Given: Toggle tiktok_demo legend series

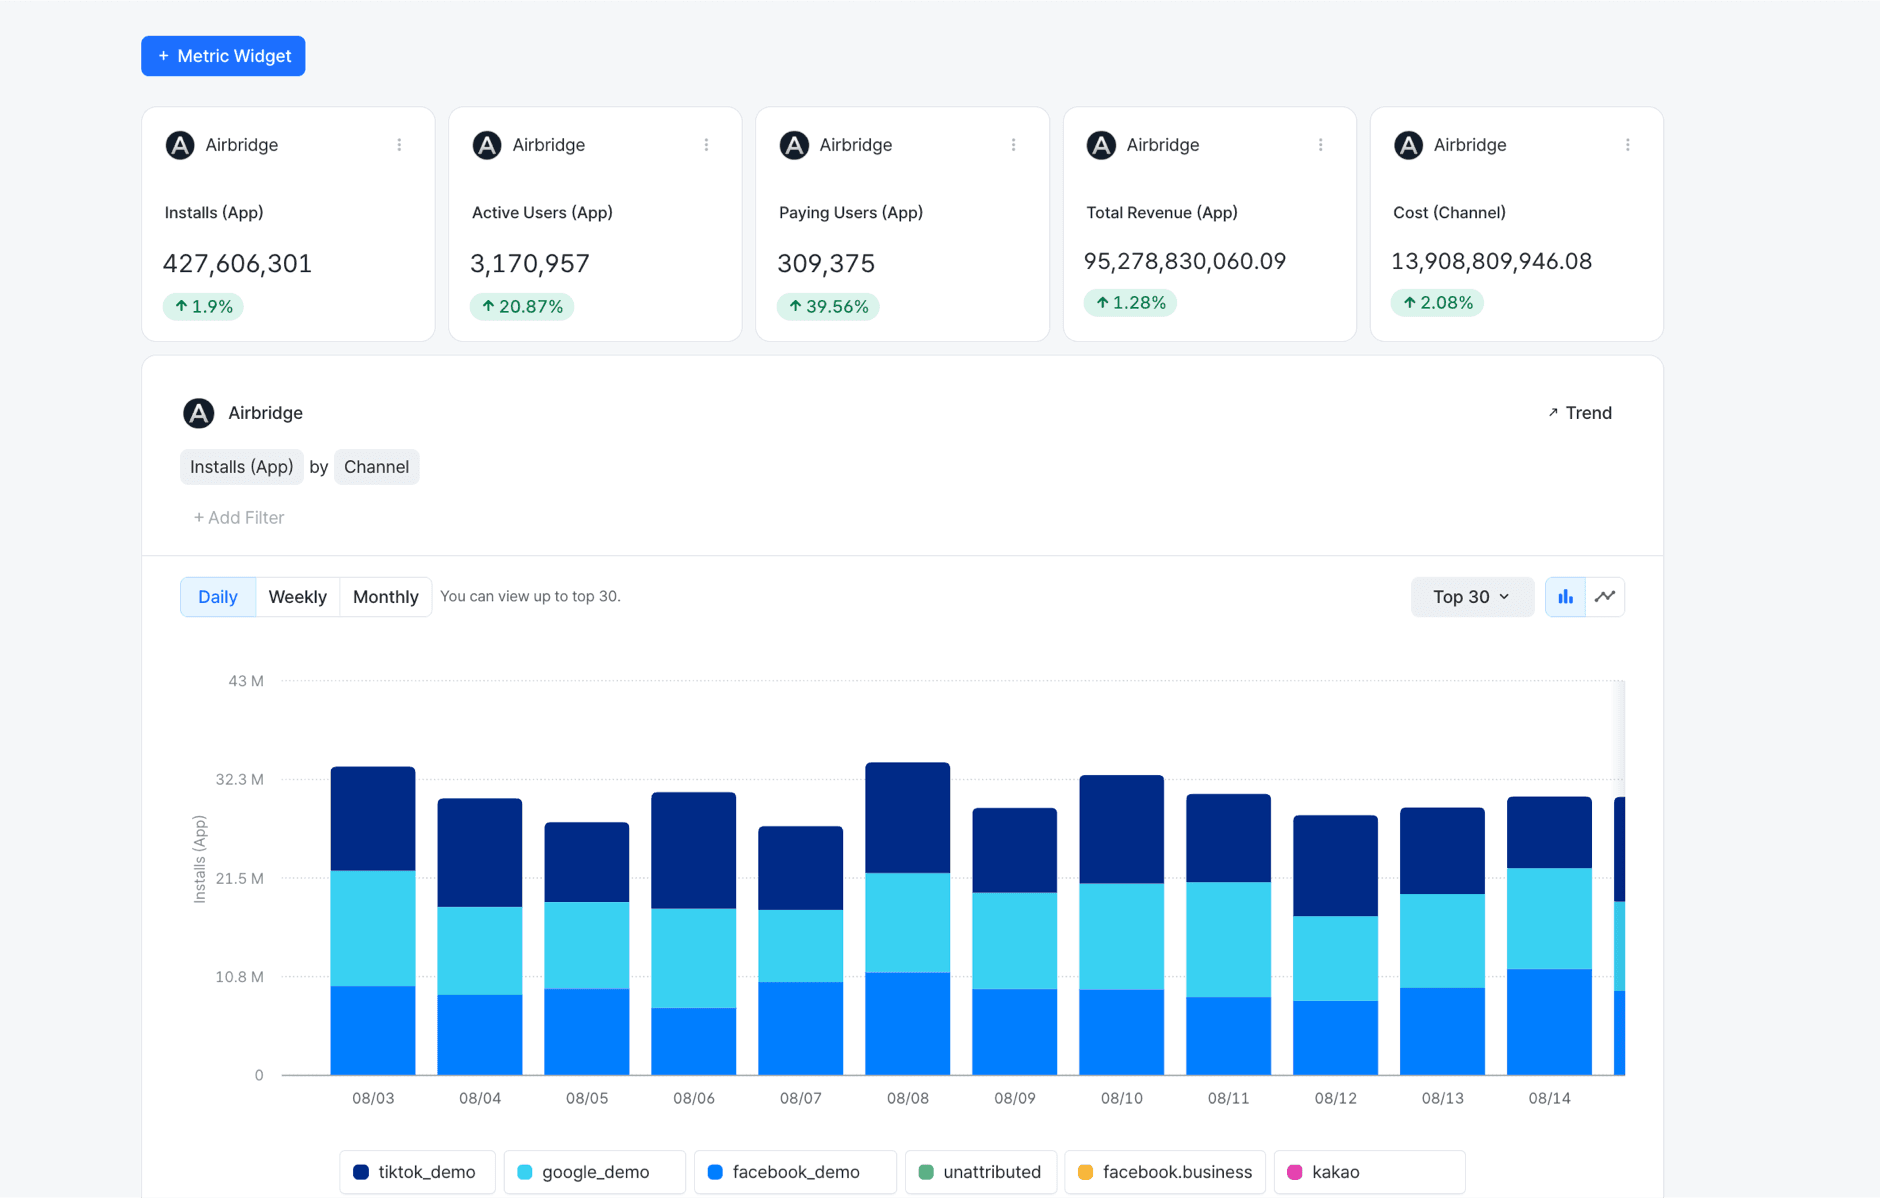Looking at the screenshot, I should tap(417, 1172).
